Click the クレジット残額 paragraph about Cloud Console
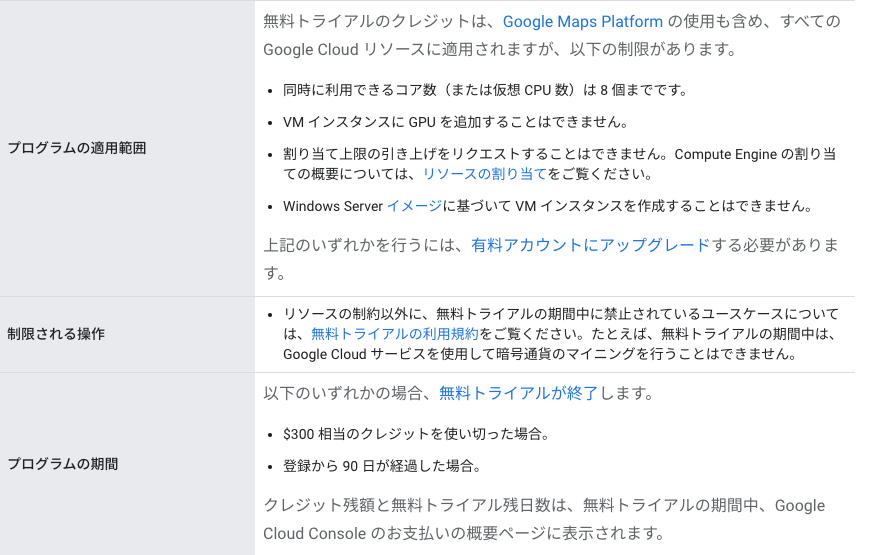Viewport: 879px width, 555px height. coord(544,520)
